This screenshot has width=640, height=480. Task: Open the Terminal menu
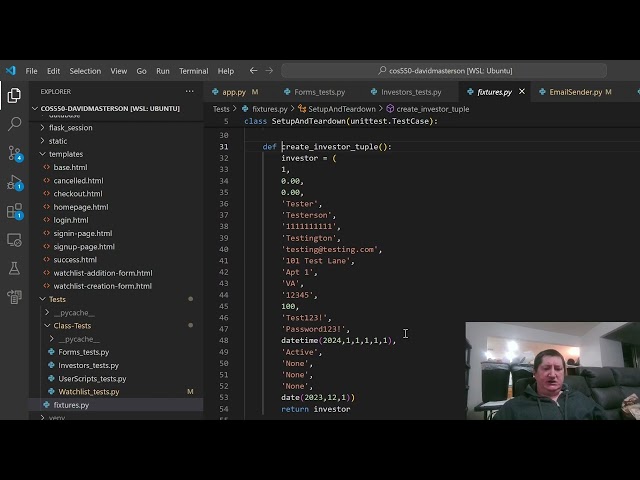[x=193, y=71]
